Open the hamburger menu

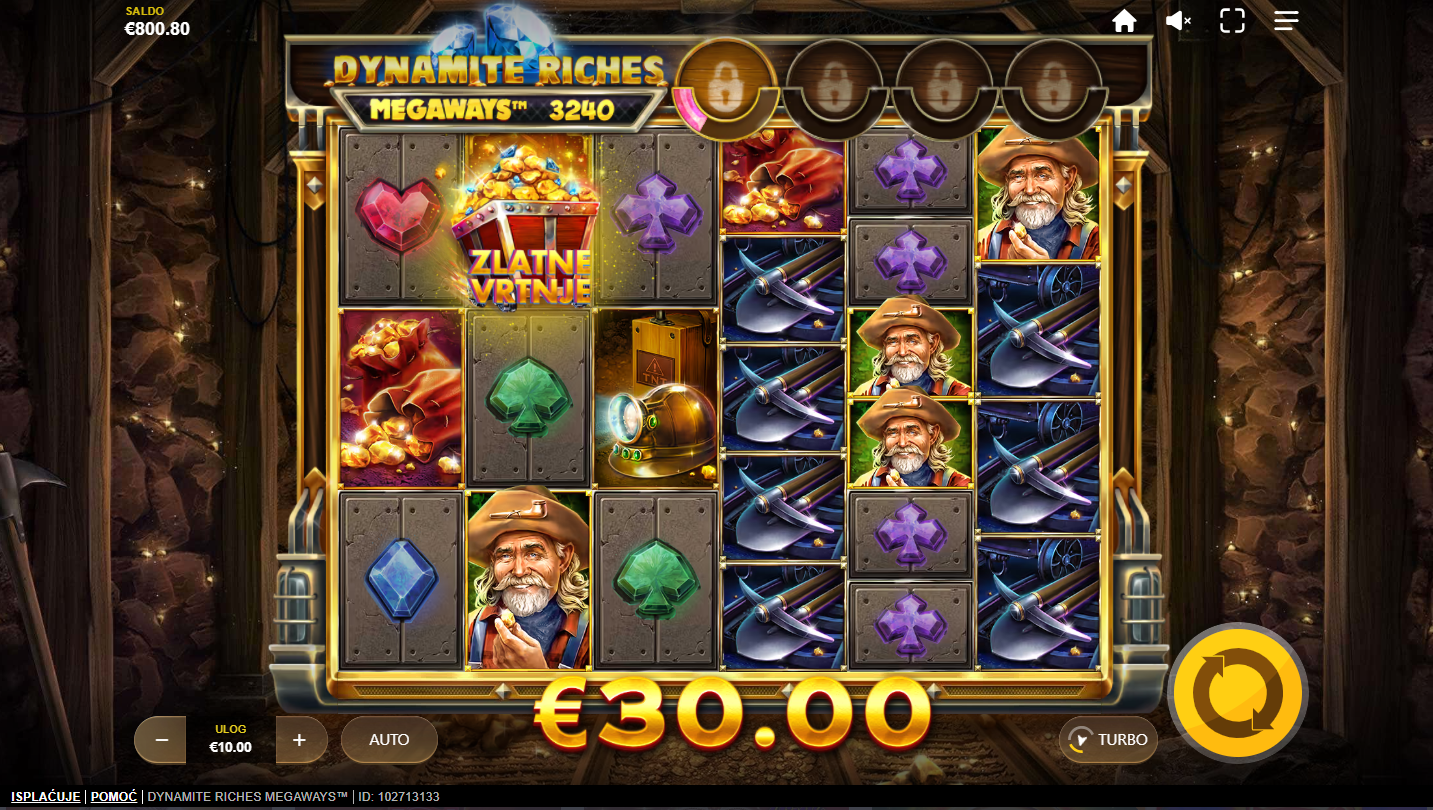(1286, 20)
